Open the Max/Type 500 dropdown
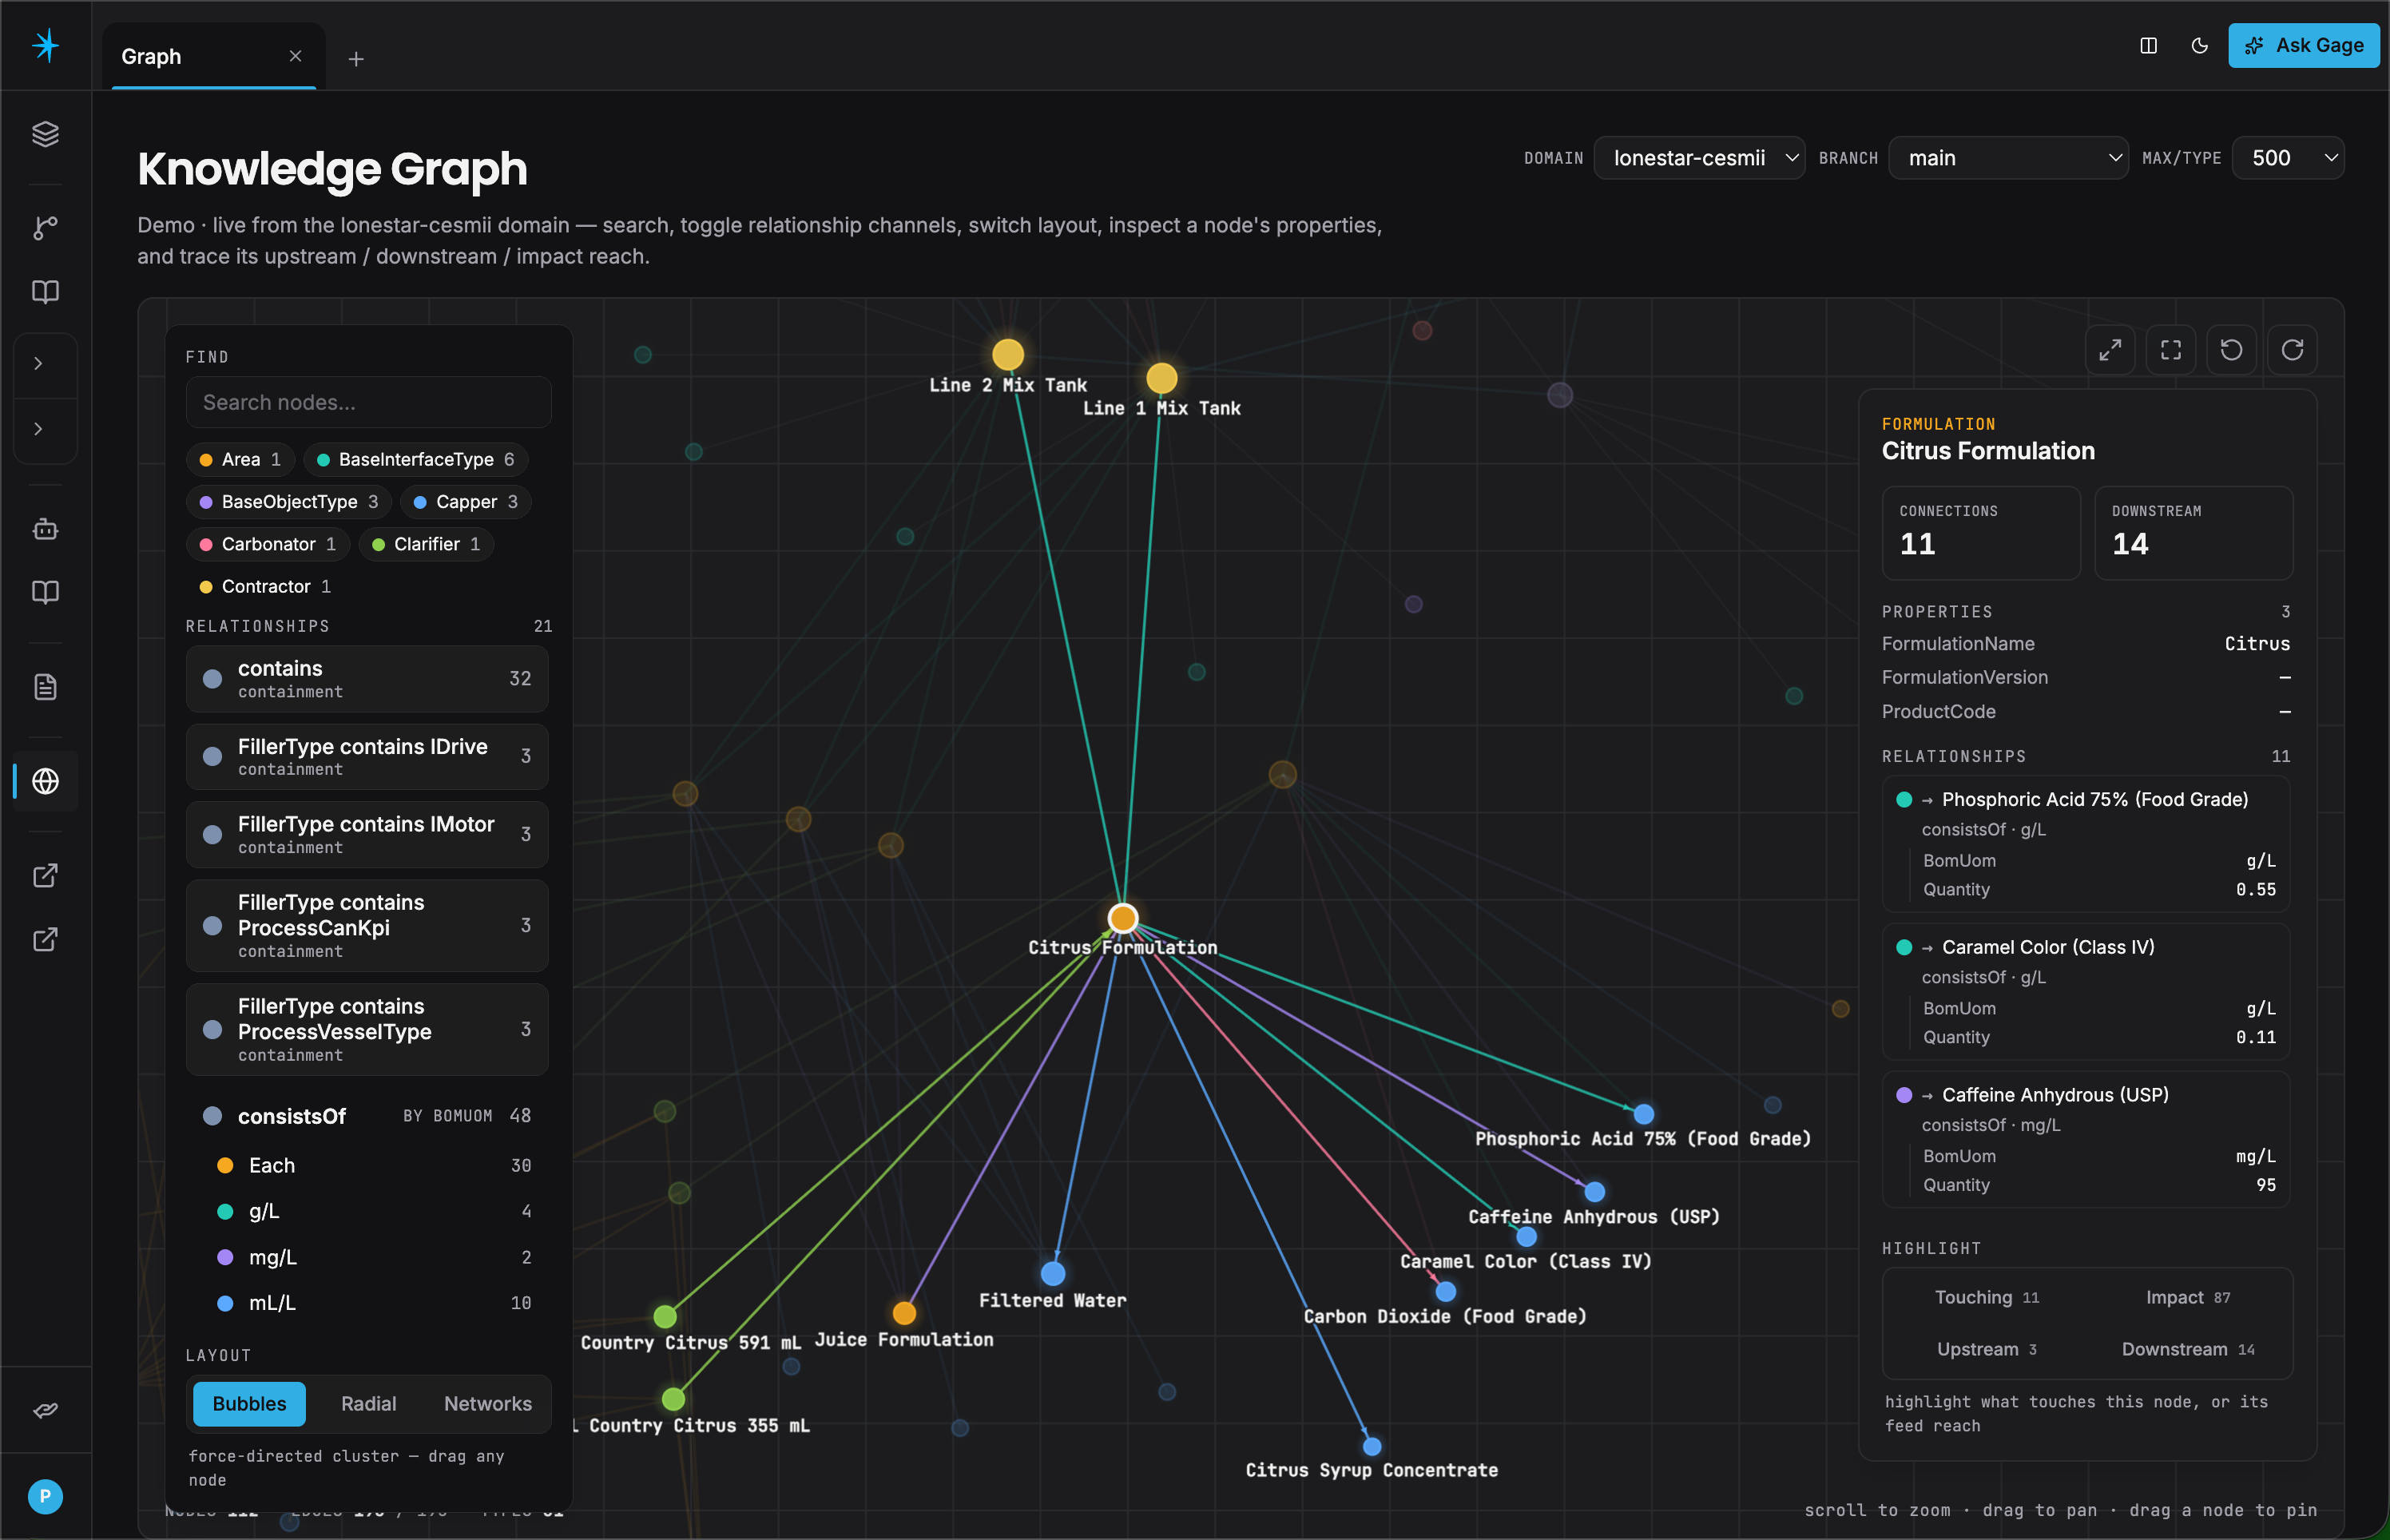 [x=2288, y=158]
